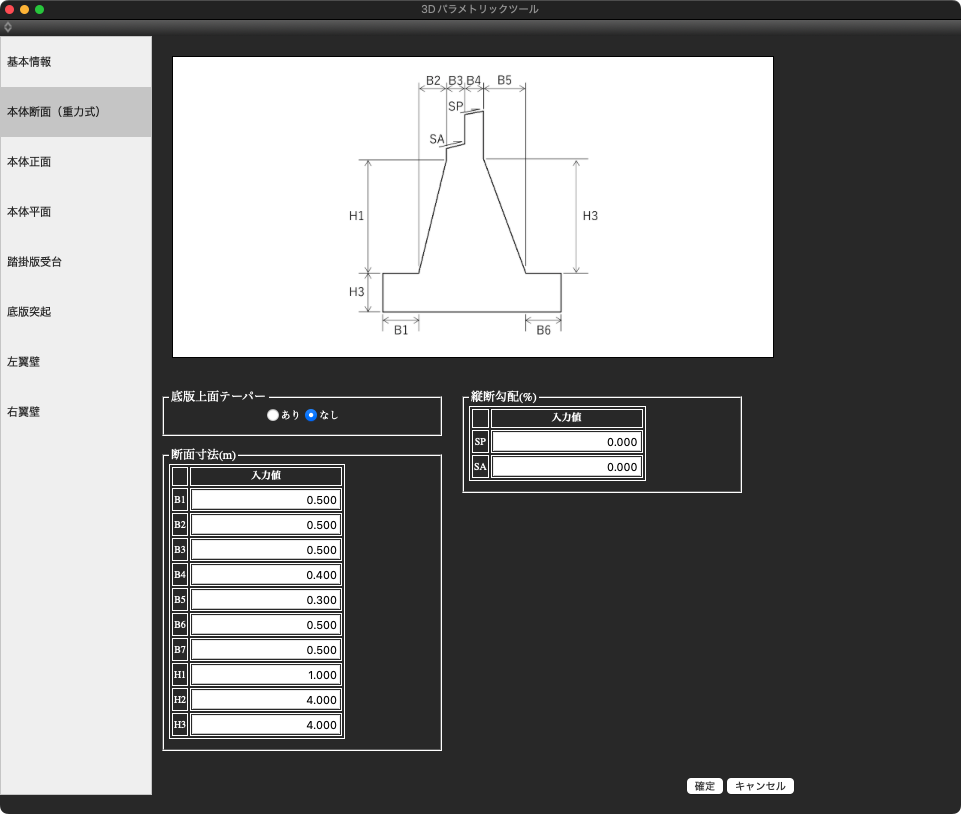Go to the 底版突起 section
The image size is (961, 814).
pyautogui.click(x=76, y=312)
